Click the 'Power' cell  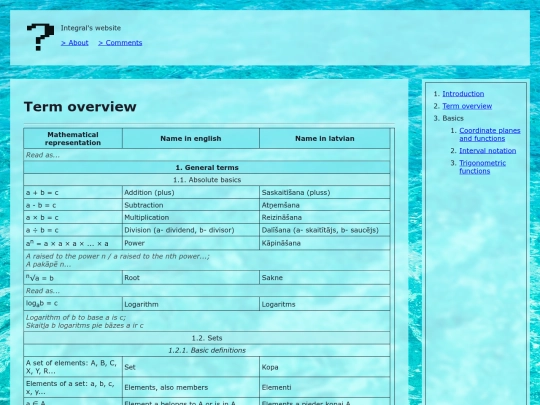click(x=191, y=243)
